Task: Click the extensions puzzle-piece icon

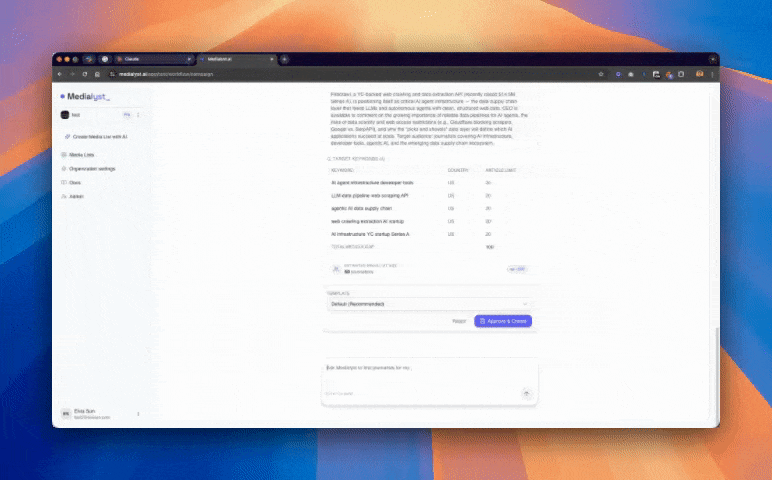Action: coord(681,74)
